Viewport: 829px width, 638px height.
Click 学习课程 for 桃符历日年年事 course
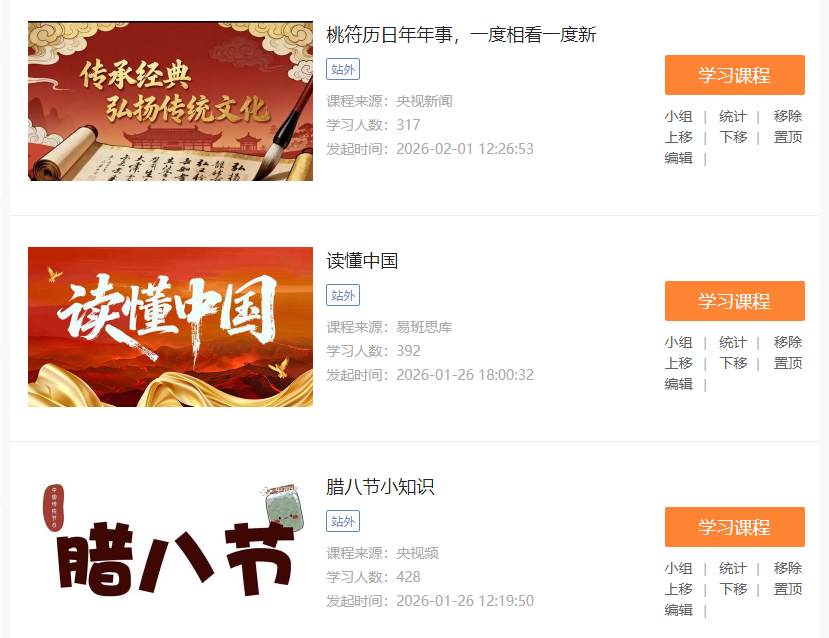click(x=734, y=75)
